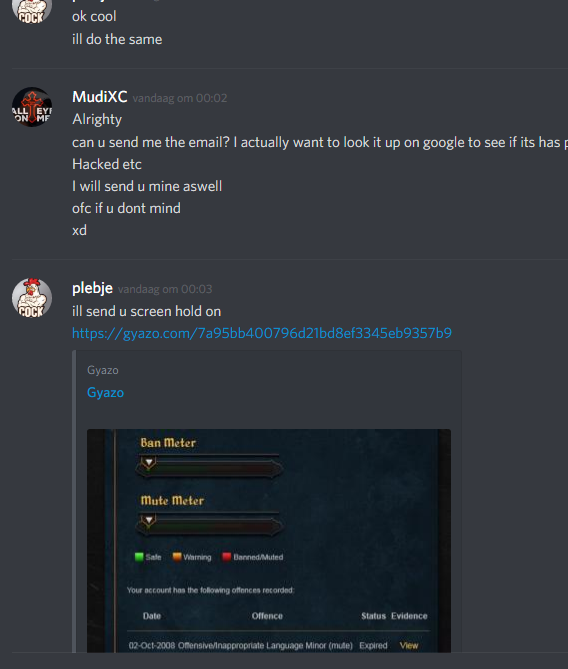Click the orange Warning legend square
This screenshot has width=568, height=669.
tap(177, 557)
